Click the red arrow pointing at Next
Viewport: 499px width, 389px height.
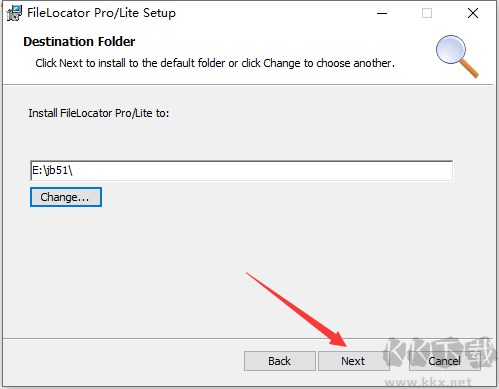(296, 309)
